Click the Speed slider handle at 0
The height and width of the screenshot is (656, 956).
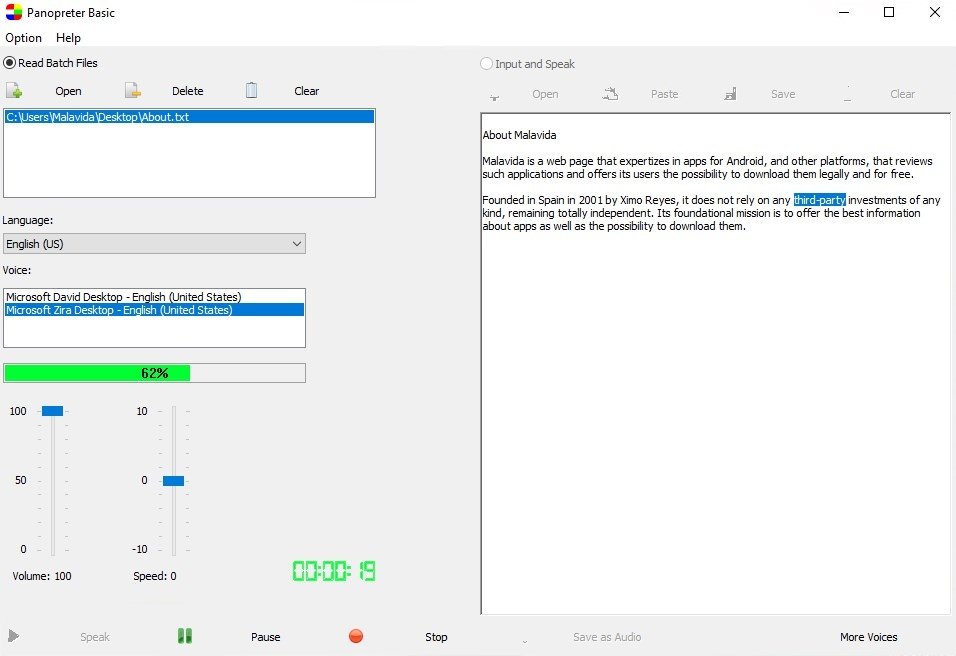click(x=173, y=481)
